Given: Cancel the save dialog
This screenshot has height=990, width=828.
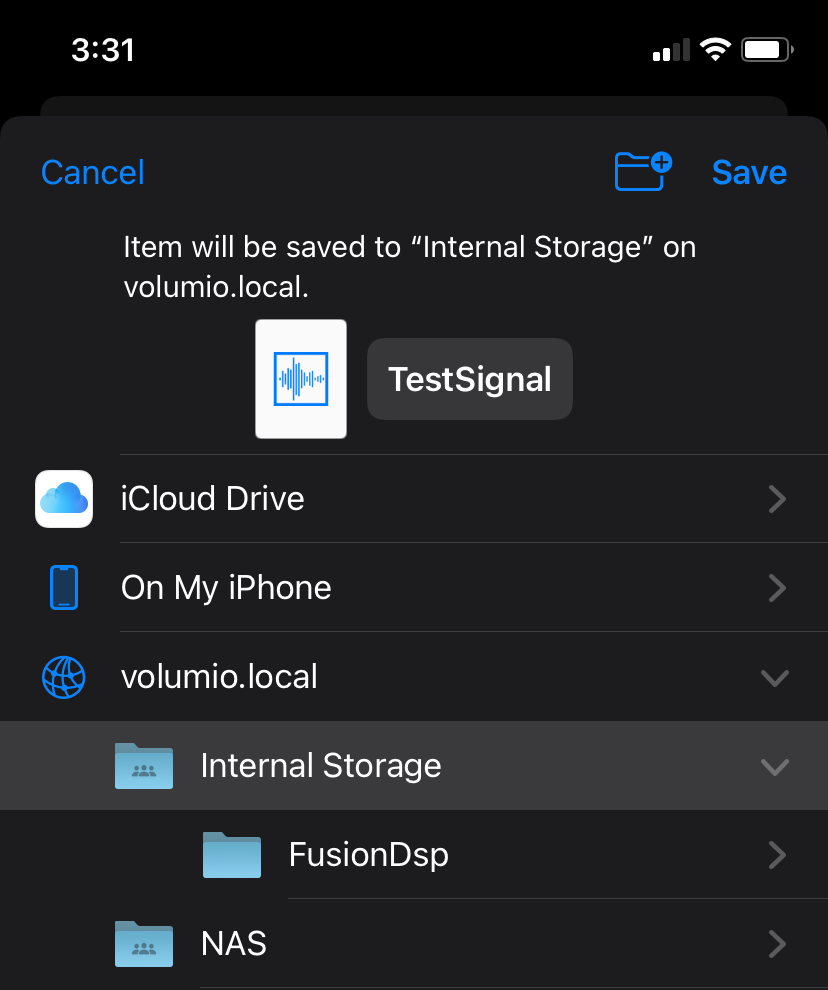Looking at the screenshot, I should pyautogui.click(x=93, y=172).
